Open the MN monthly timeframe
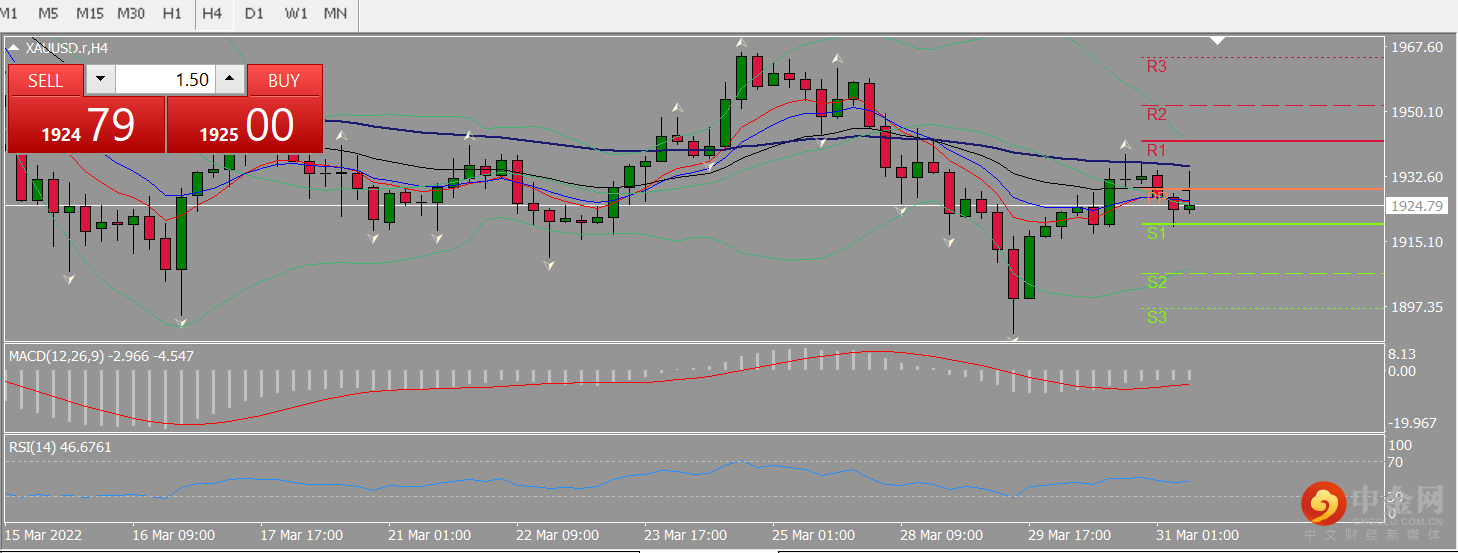 point(336,14)
